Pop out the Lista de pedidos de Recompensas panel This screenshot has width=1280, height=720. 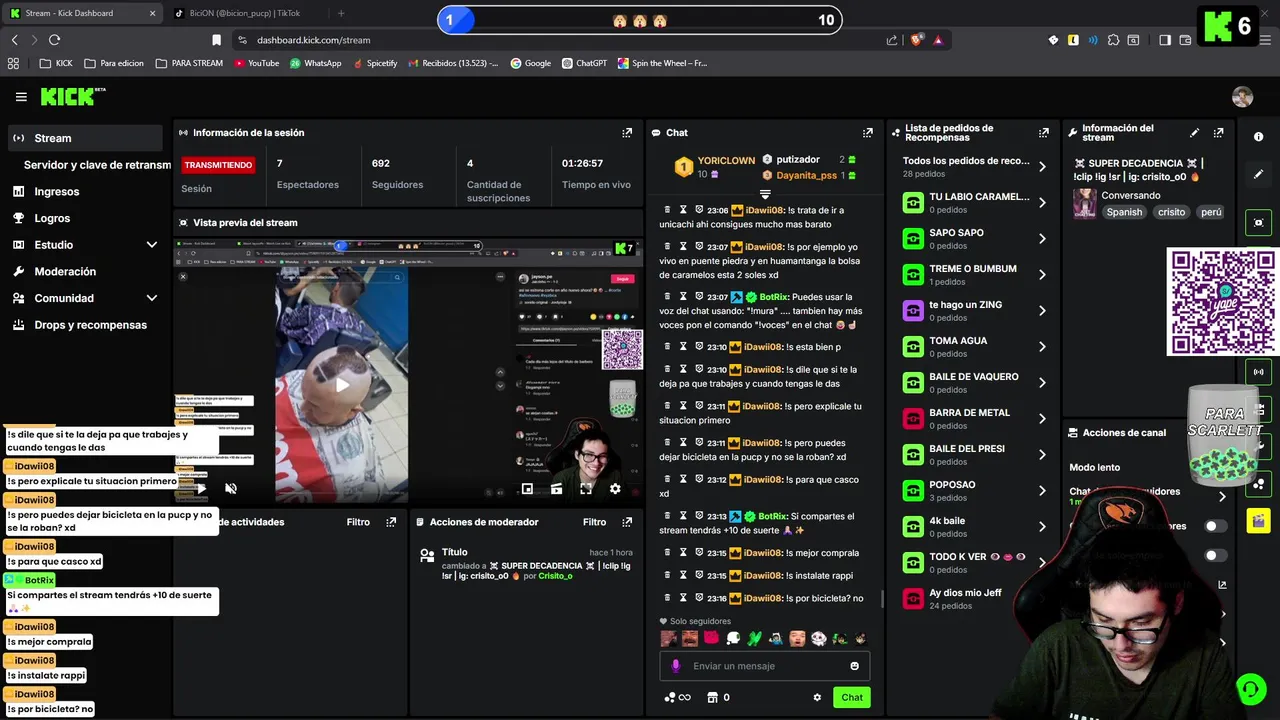1044,132
